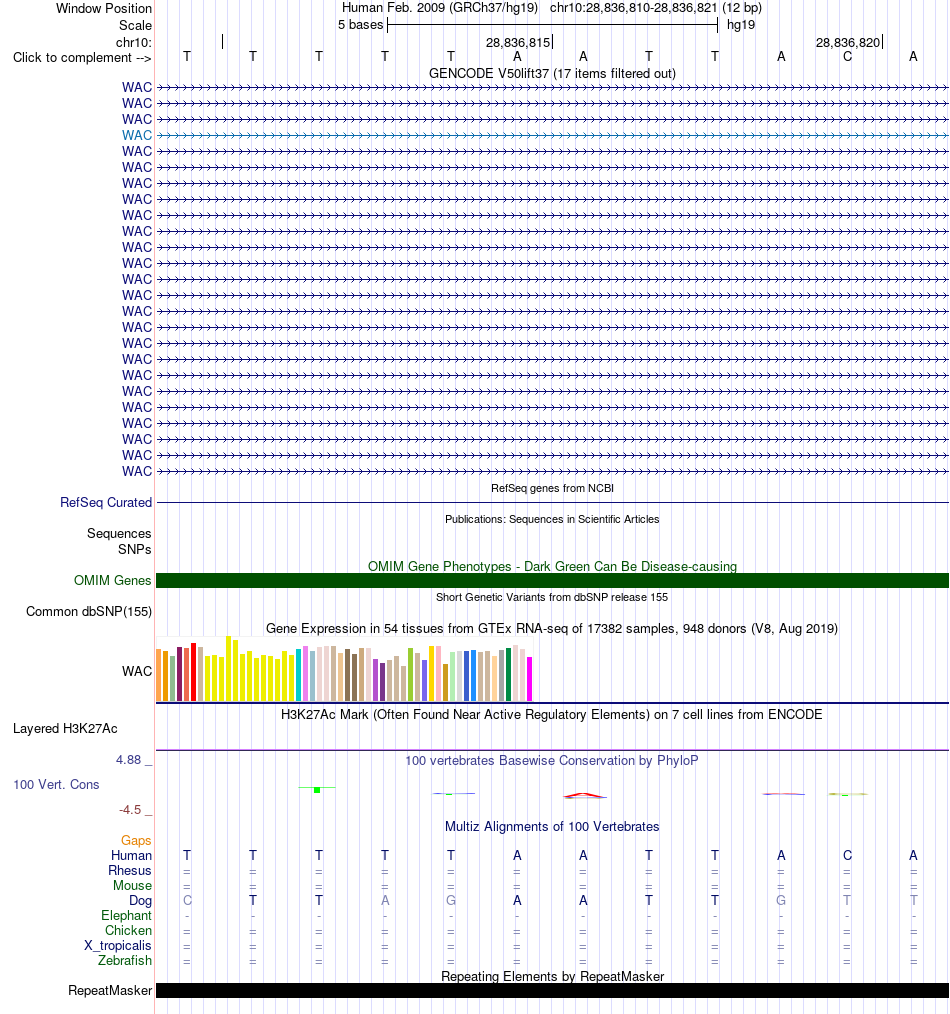Click 'Multiz Alignments of 100 Vertebrates' title
950x1014 pixels.
click(552, 826)
